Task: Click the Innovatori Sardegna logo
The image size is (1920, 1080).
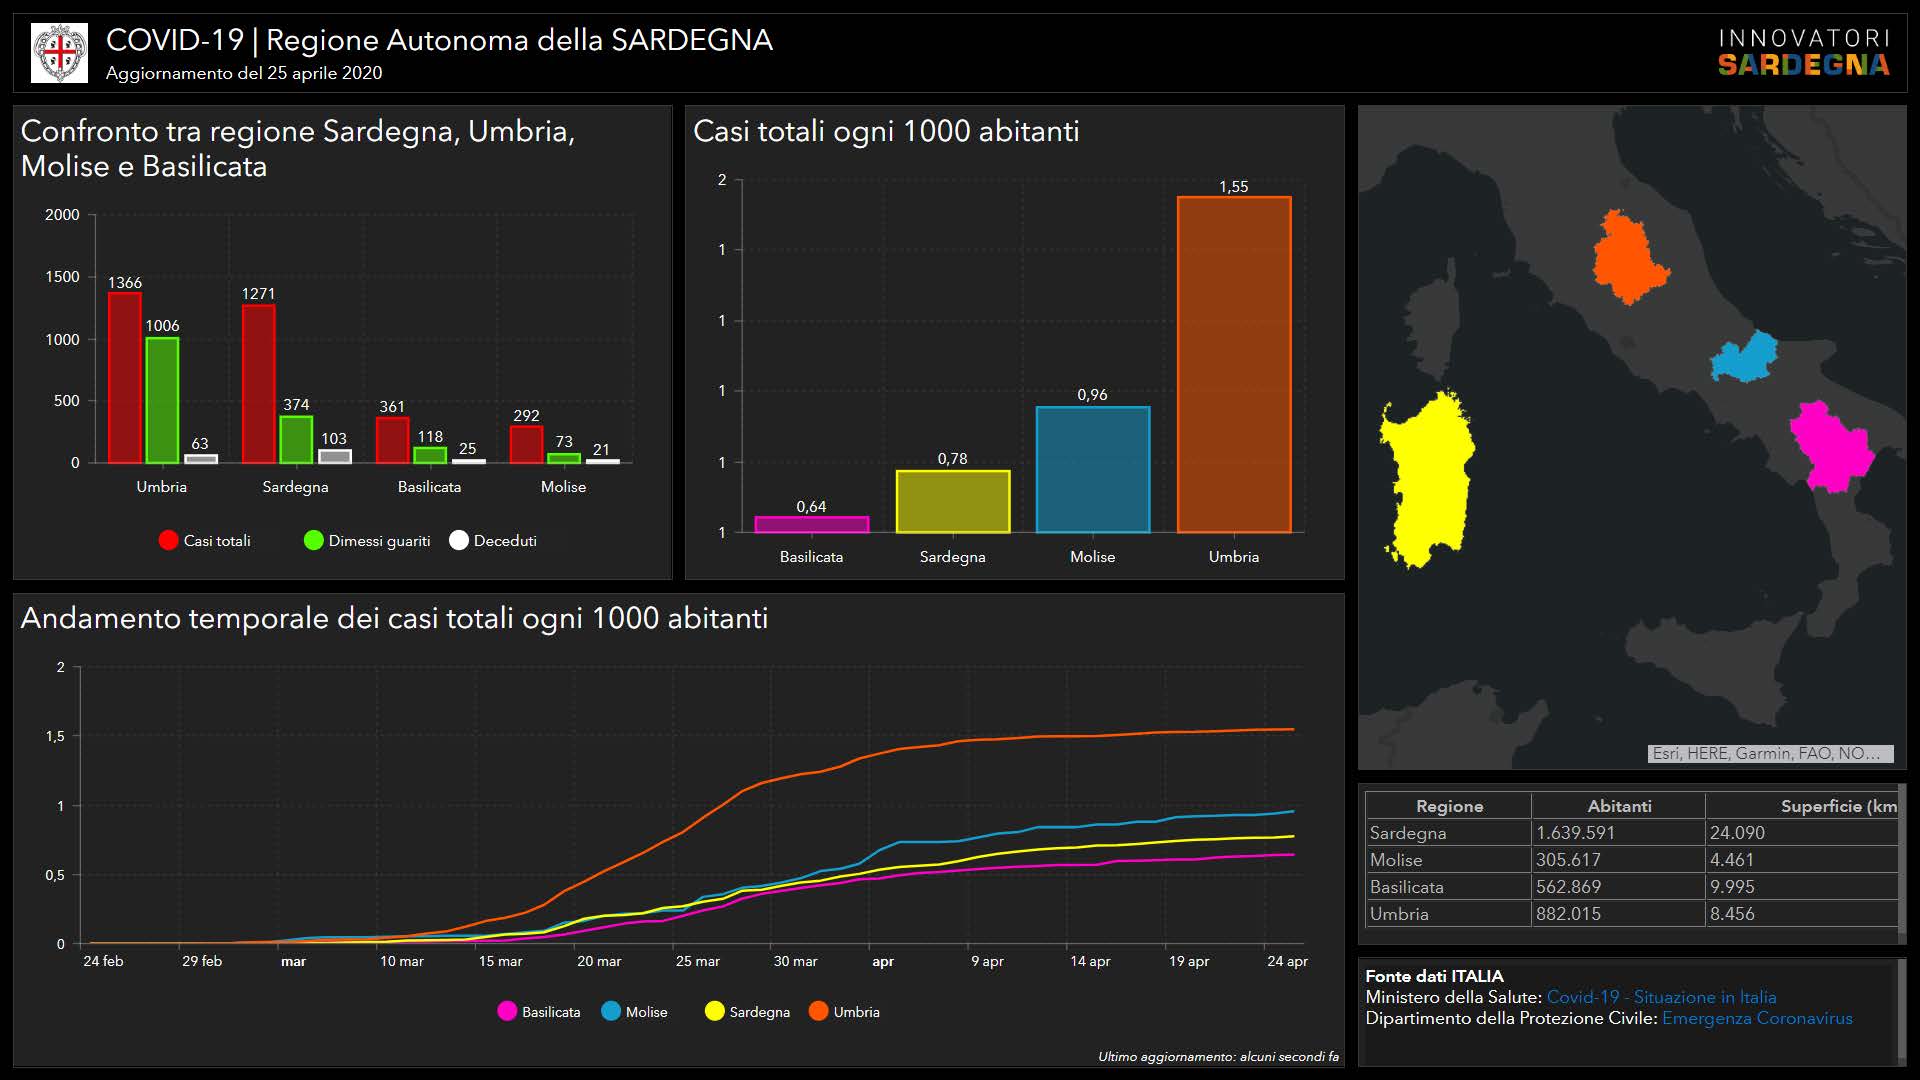Action: 1803,52
